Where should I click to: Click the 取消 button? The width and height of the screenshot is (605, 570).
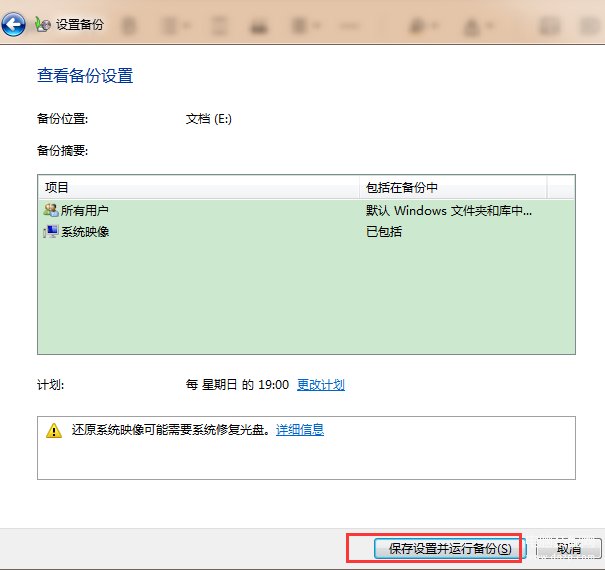pyautogui.click(x=569, y=548)
